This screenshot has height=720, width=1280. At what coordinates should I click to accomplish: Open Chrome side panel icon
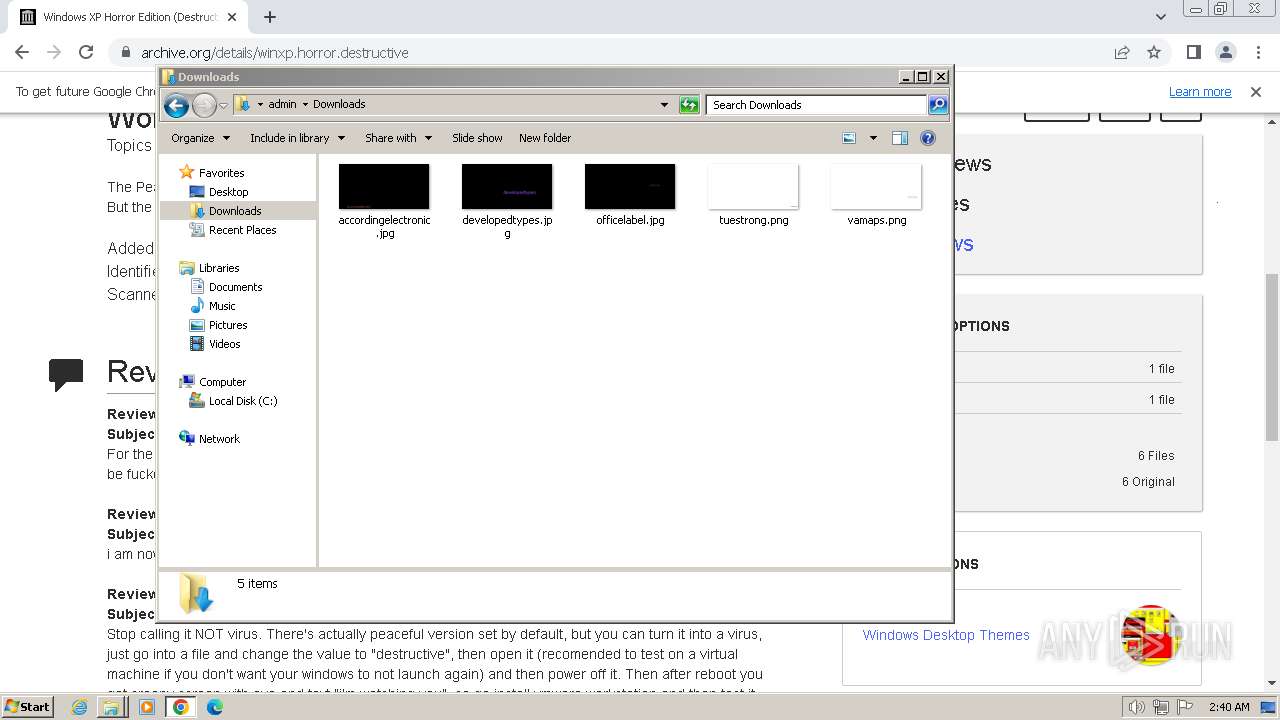pos(1193,52)
